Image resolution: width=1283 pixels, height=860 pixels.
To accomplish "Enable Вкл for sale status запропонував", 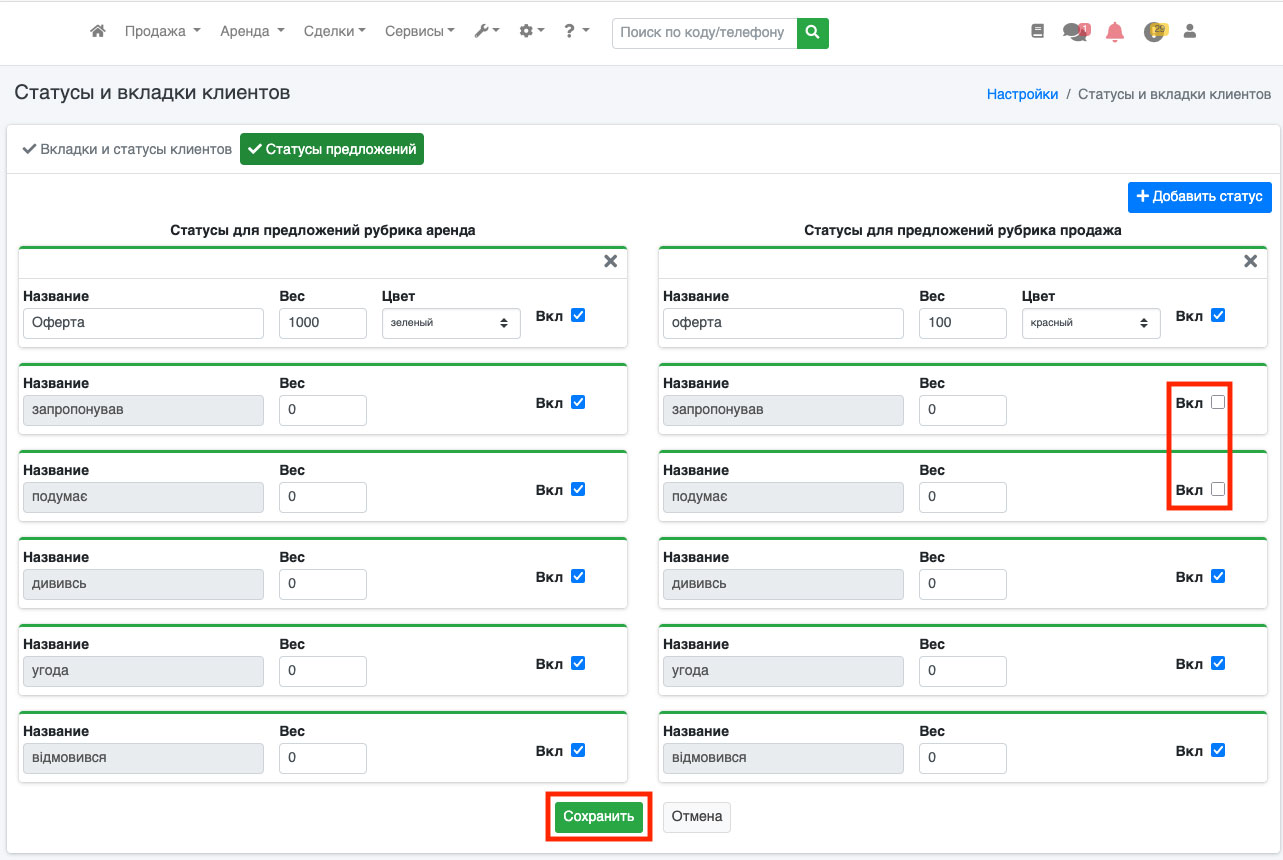I will coord(1217,402).
